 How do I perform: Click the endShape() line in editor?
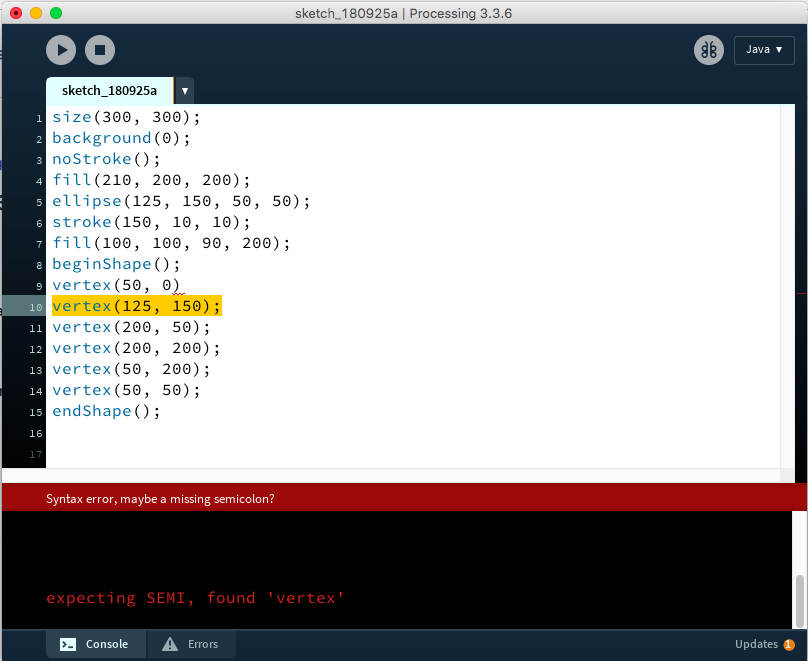click(x=106, y=411)
